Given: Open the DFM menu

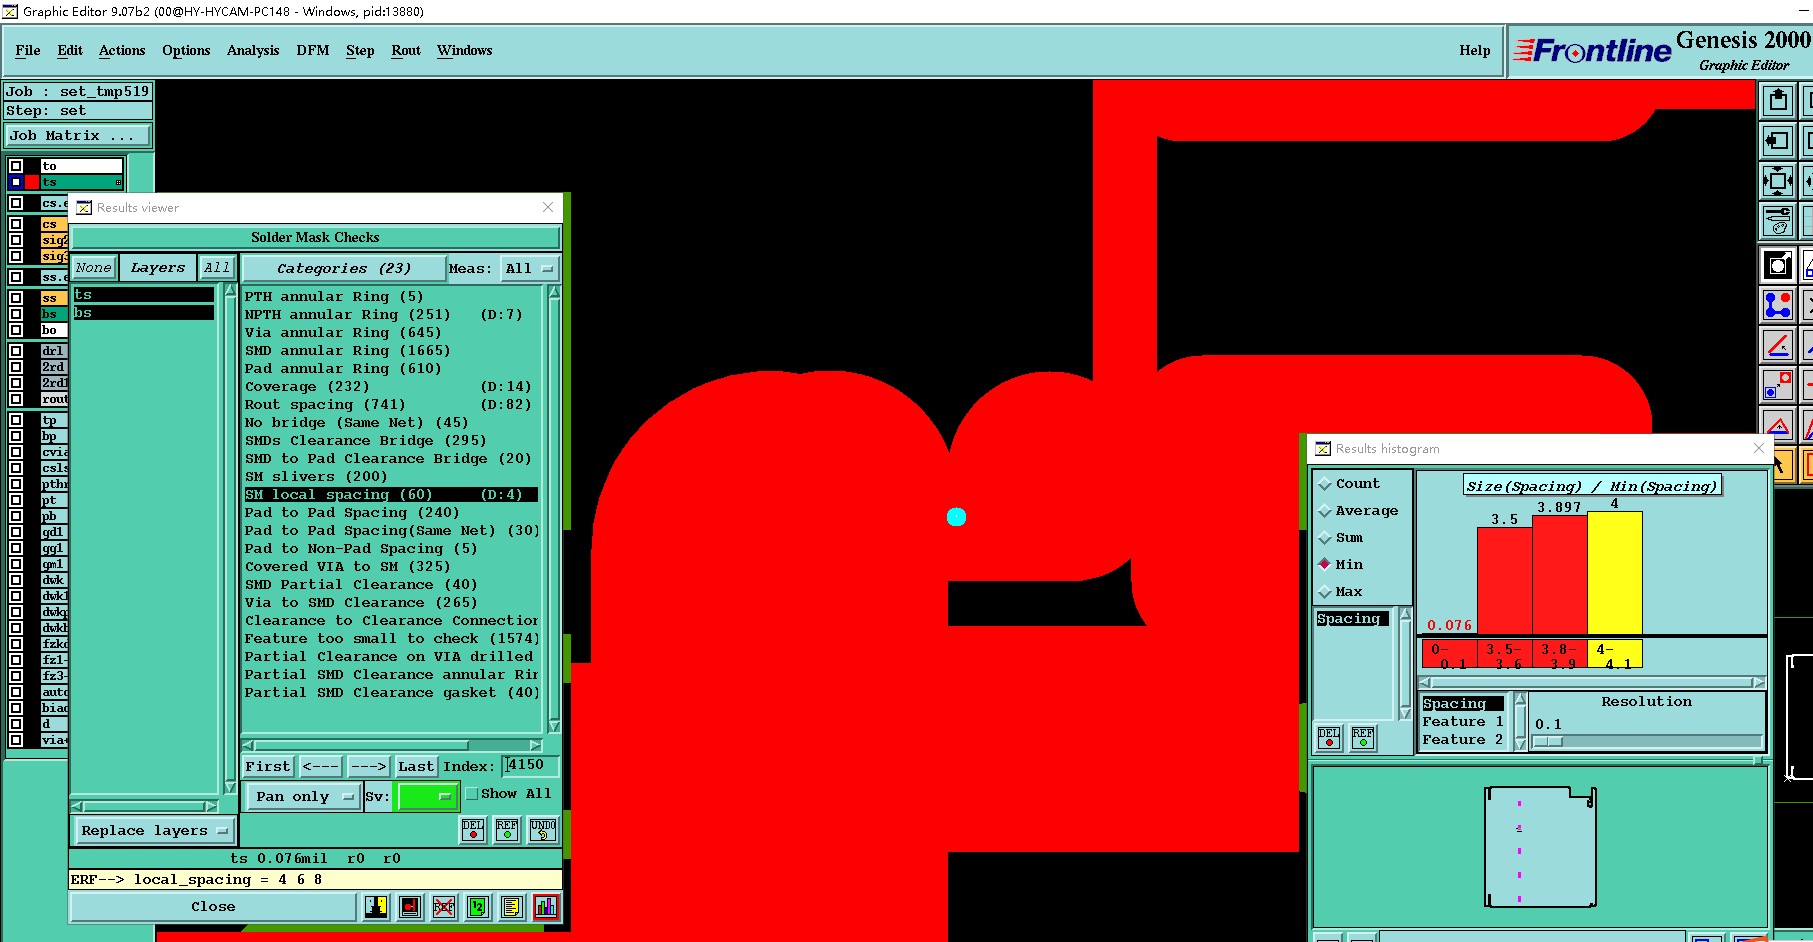Looking at the screenshot, I should pos(313,50).
